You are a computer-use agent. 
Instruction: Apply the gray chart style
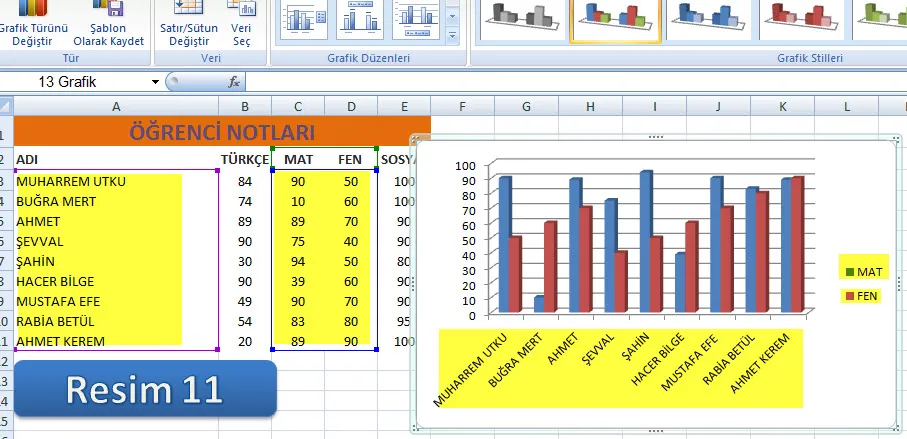521,18
